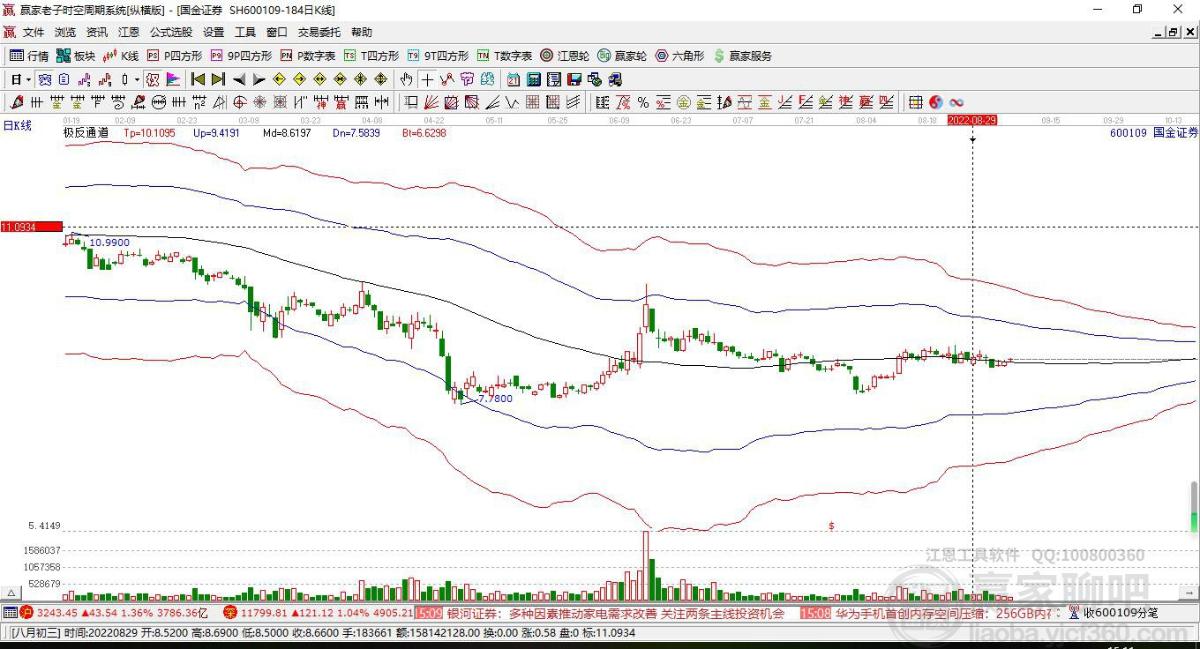This screenshot has height=649, width=1200.
Task: Open the 行情 quotes view
Action: 29,56
